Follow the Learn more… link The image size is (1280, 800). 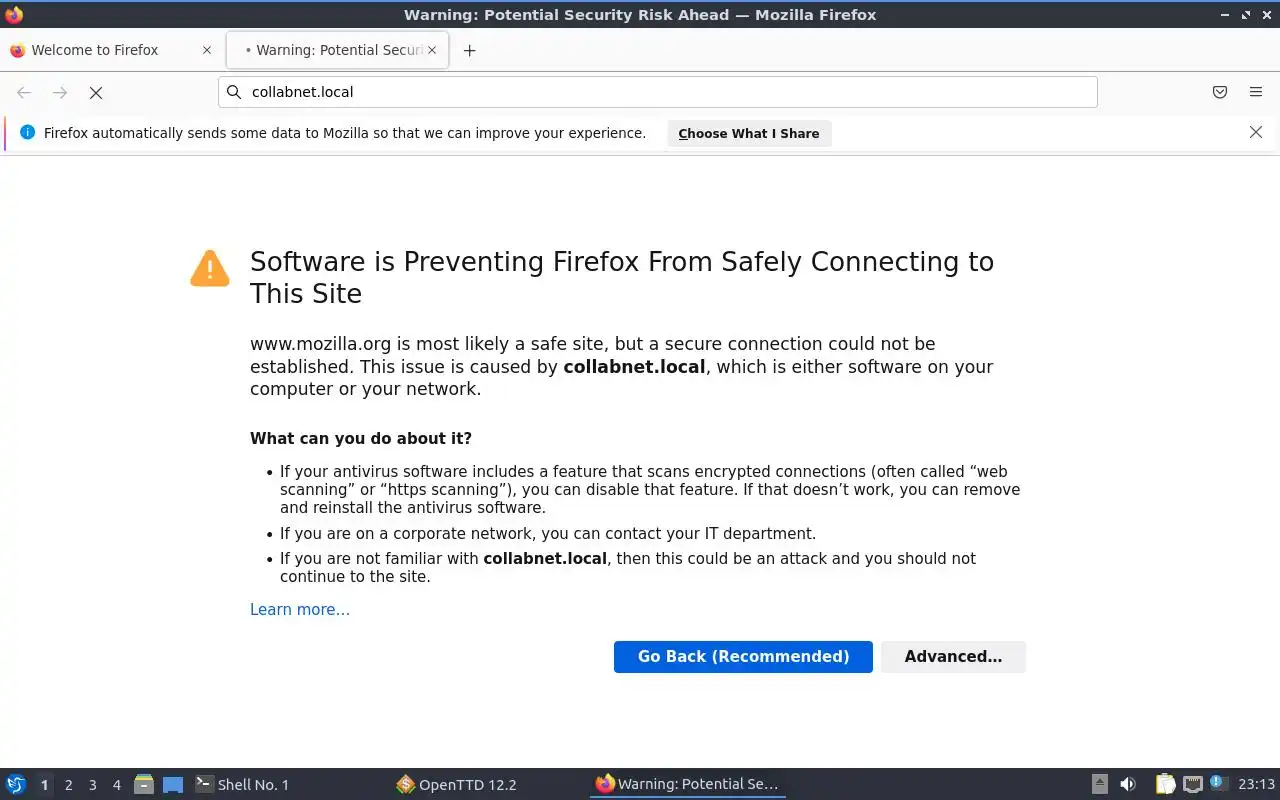300,609
